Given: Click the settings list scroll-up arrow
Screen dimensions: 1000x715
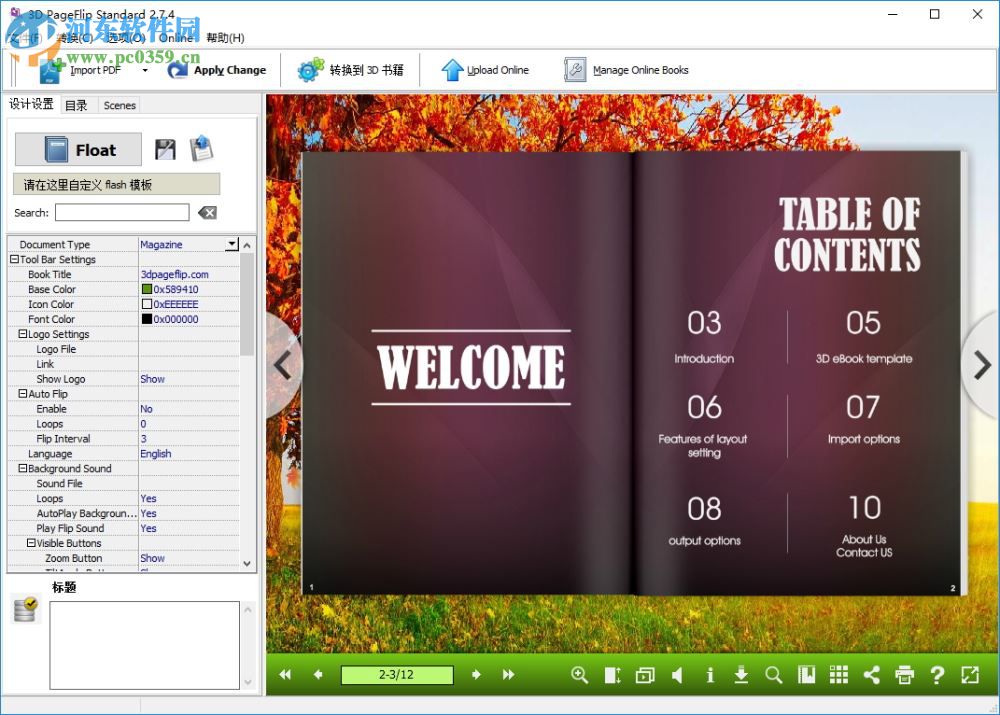Looking at the screenshot, I should pos(247,245).
